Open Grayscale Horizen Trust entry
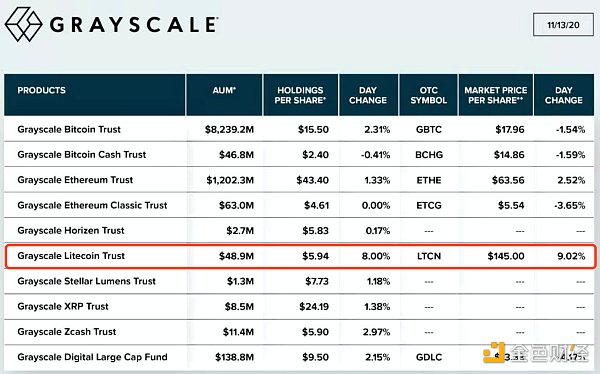The width and height of the screenshot is (600, 374). pyautogui.click(x=71, y=230)
